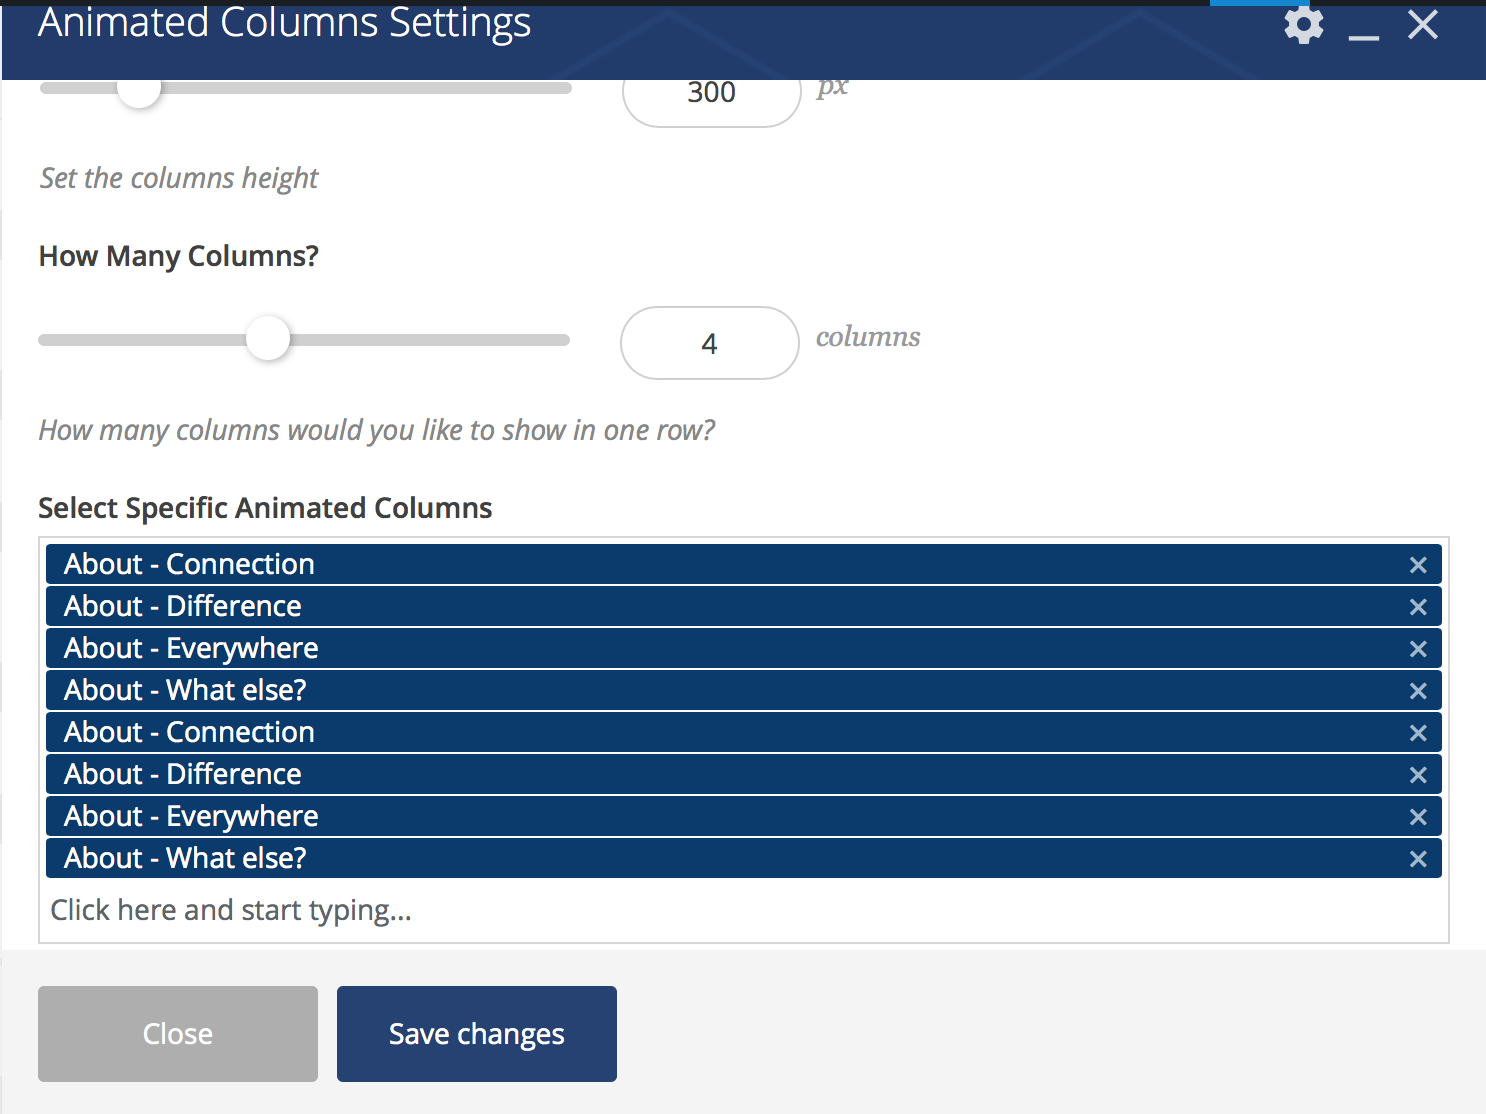The width and height of the screenshot is (1486, 1114).
Task: Open the settings gear in header
Action: pos(1303,25)
